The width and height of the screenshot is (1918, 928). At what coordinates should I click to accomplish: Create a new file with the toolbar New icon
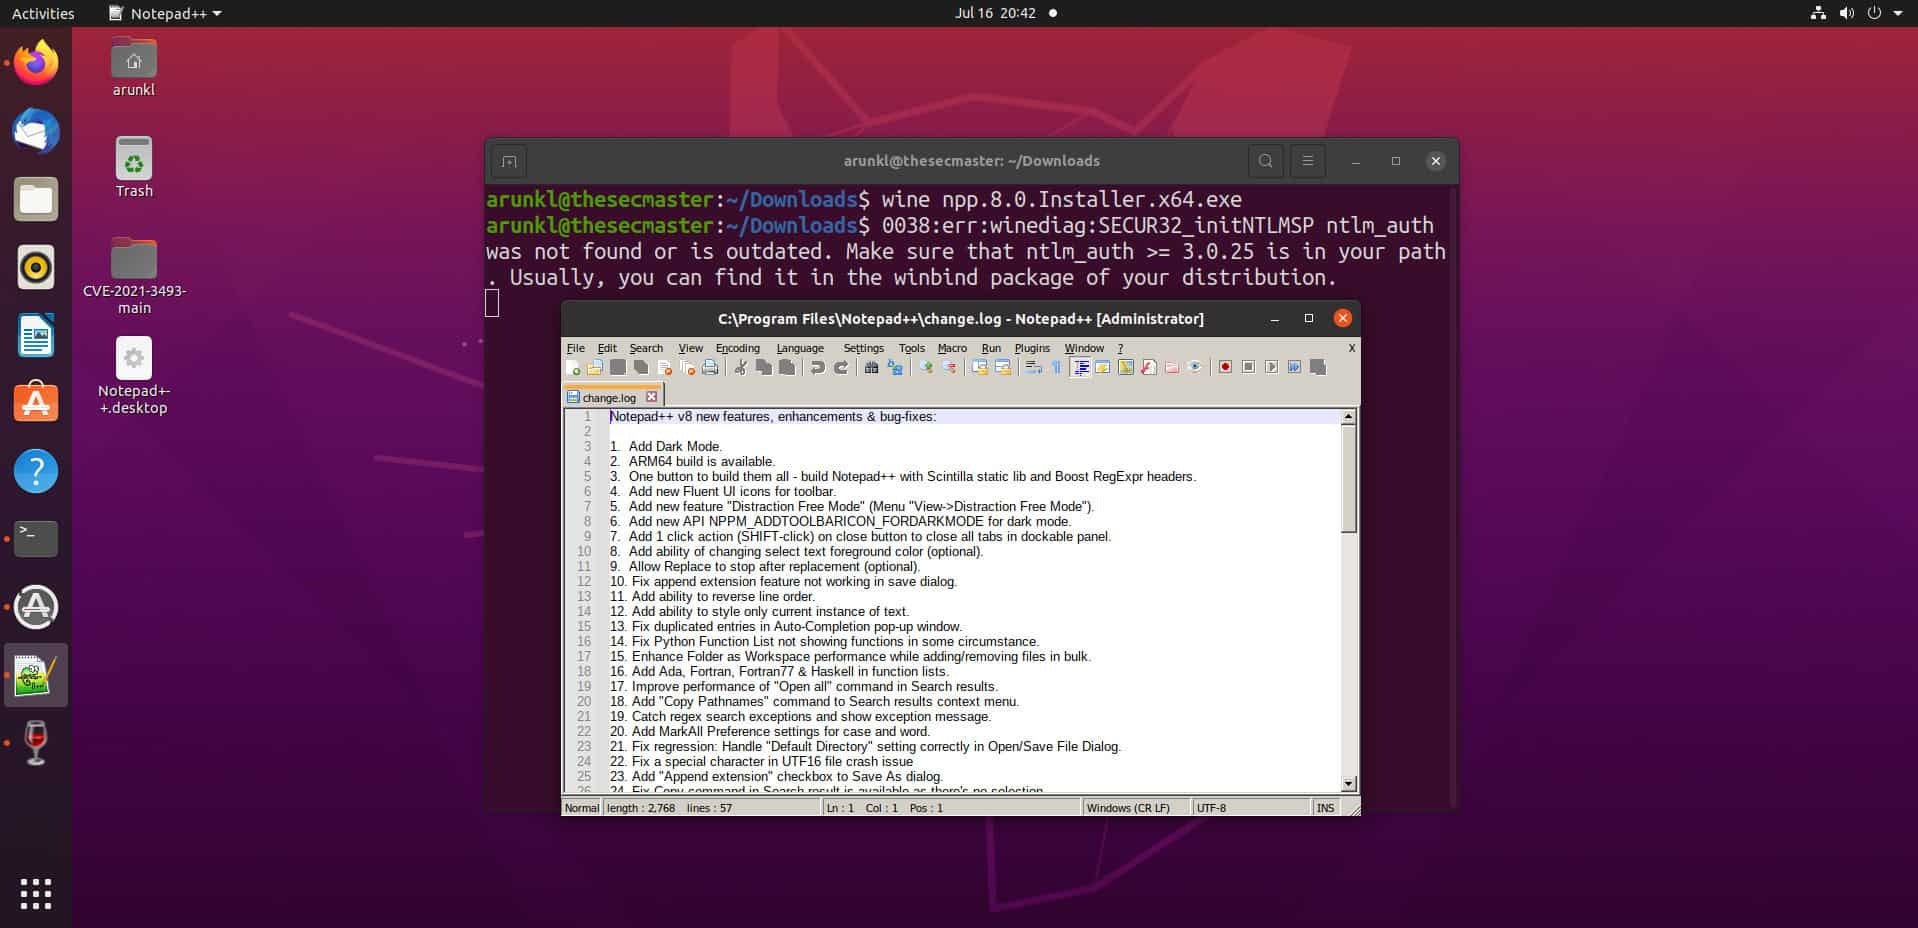[573, 368]
